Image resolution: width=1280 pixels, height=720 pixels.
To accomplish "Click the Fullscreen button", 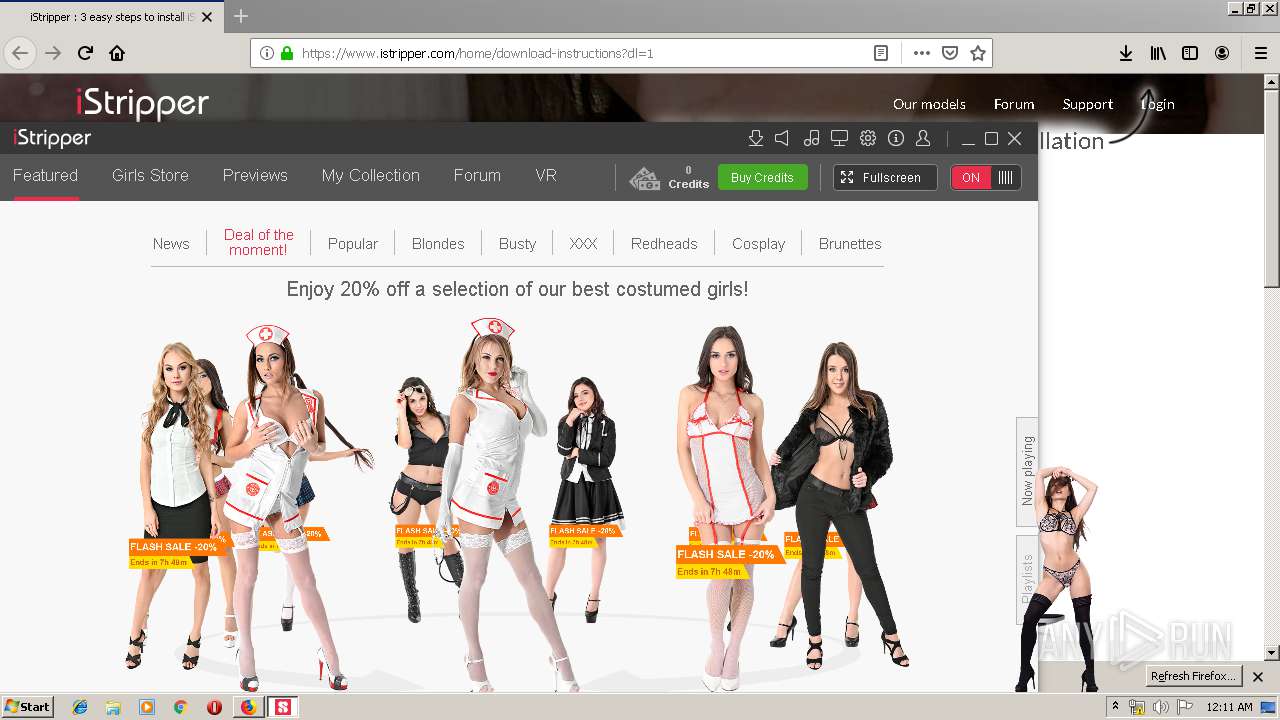I will [x=885, y=177].
